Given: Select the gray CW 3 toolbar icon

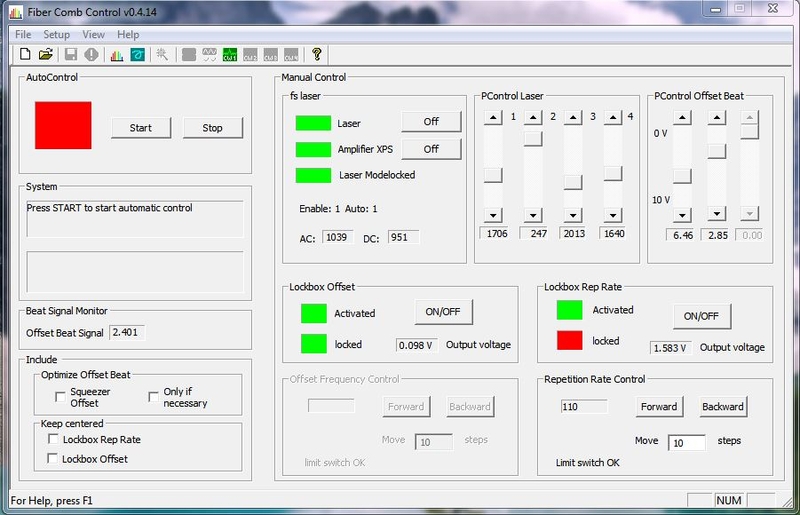Looking at the screenshot, I should pyautogui.click(x=270, y=55).
